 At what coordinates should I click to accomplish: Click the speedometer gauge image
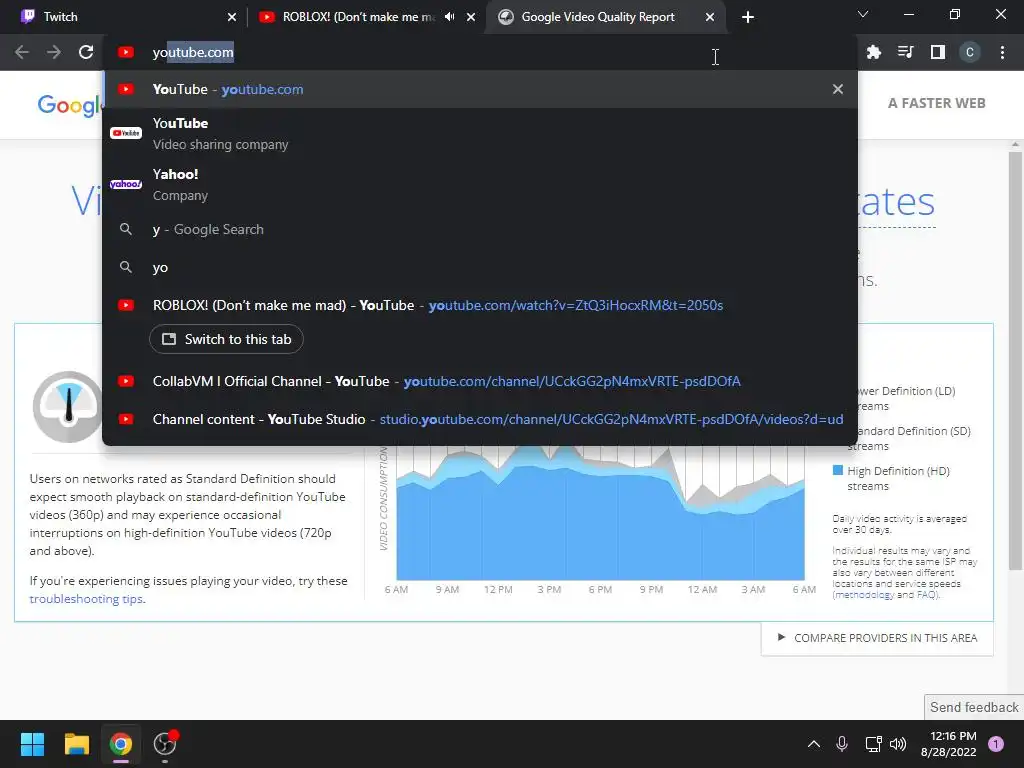pyautogui.click(x=67, y=407)
